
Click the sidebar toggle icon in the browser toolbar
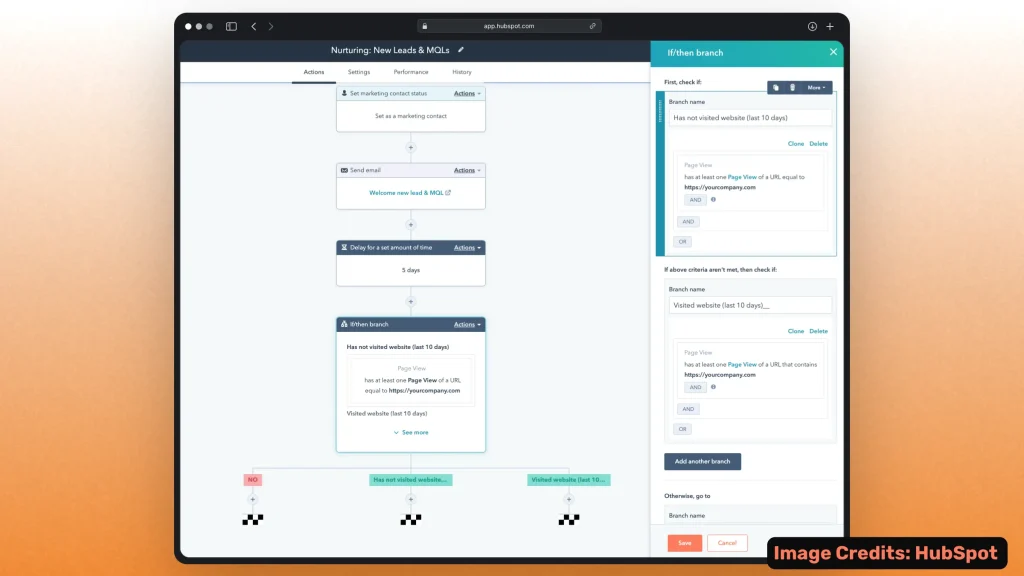(x=231, y=27)
